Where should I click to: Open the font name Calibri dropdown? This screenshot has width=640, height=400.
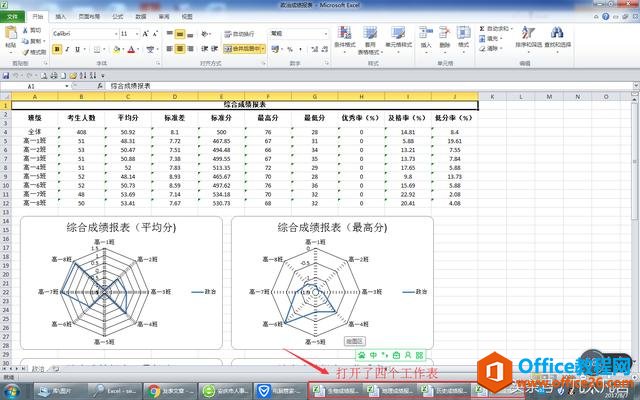coord(116,34)
